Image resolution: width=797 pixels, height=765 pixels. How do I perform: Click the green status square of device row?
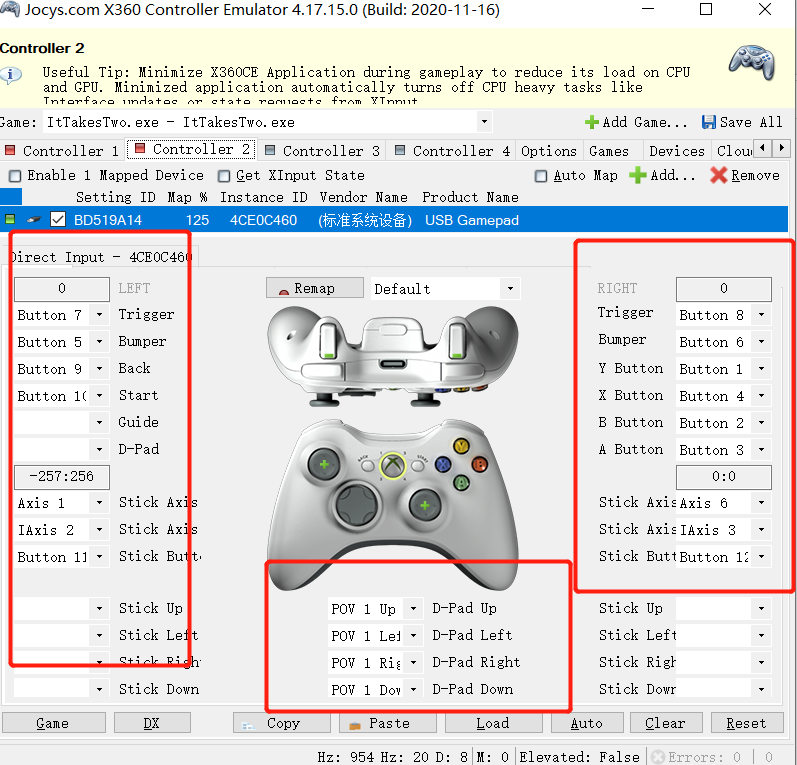point(10,220)
